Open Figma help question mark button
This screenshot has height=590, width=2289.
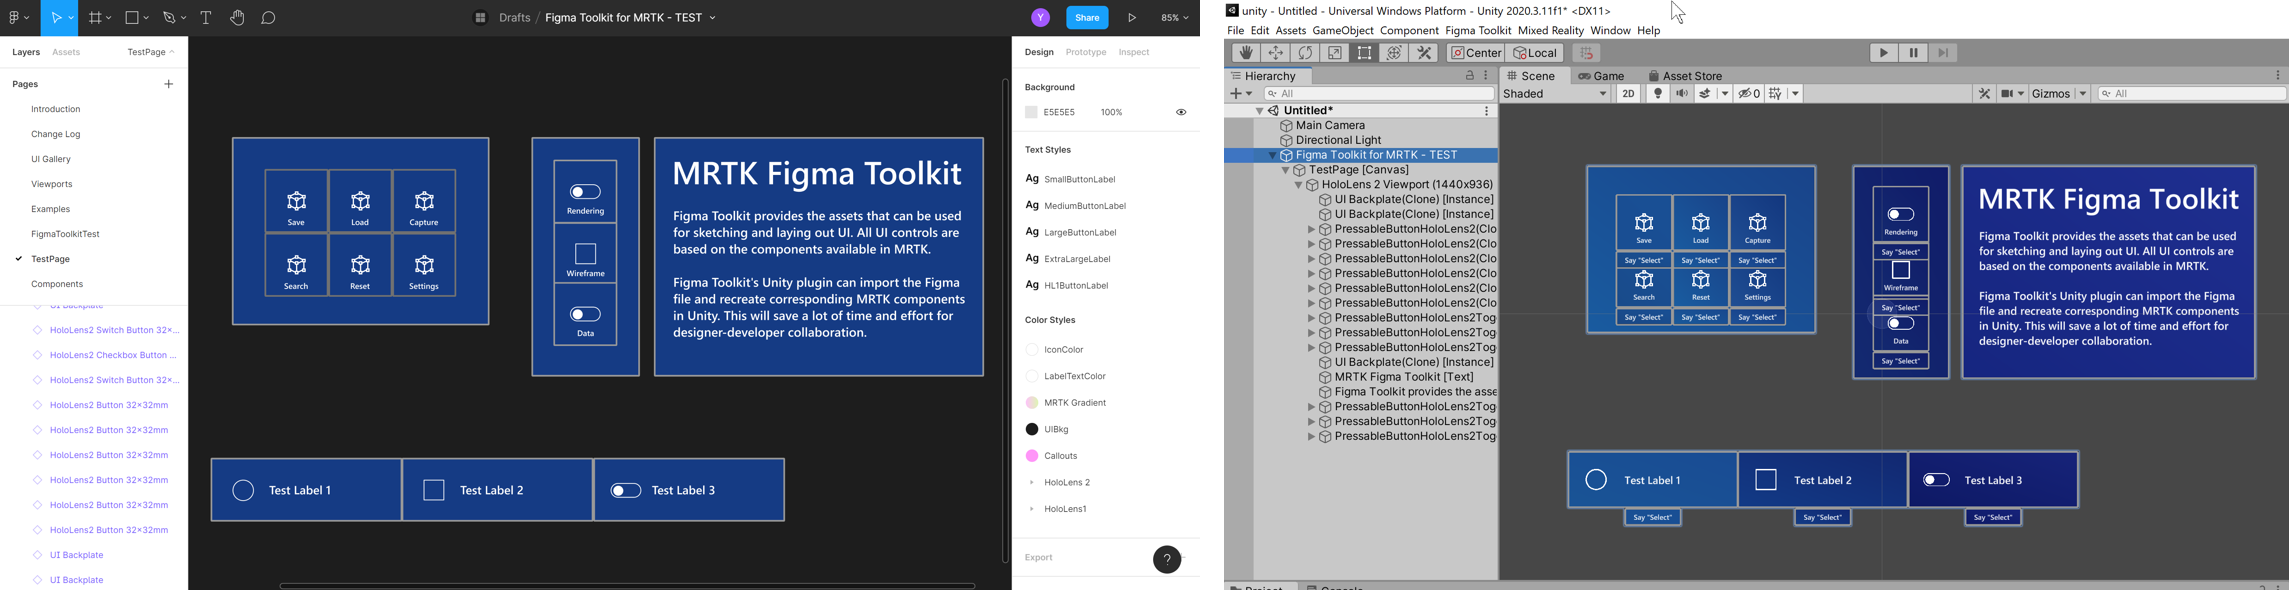[1167, 560]
